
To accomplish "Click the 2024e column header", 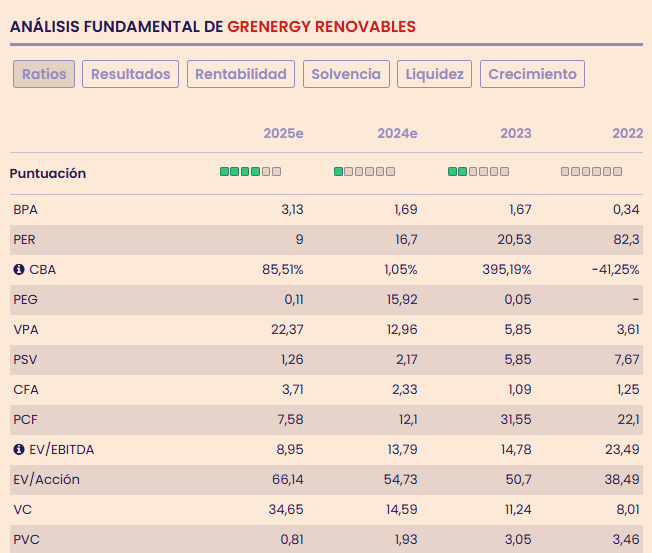I will tap(398, 133).
